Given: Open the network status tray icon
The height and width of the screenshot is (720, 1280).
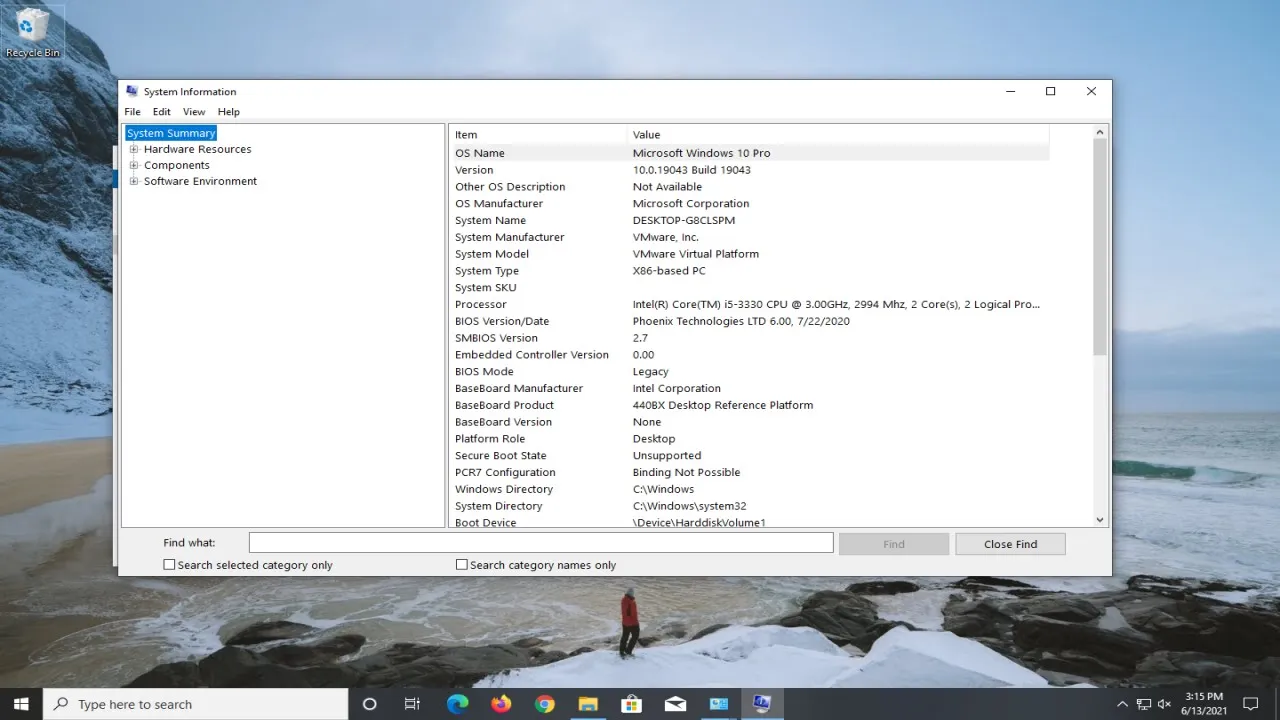Looking at the screenshot, I should coord(1144,704).
